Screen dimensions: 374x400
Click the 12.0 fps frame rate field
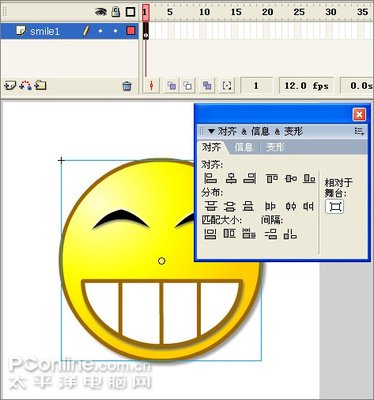pos(306,86)
